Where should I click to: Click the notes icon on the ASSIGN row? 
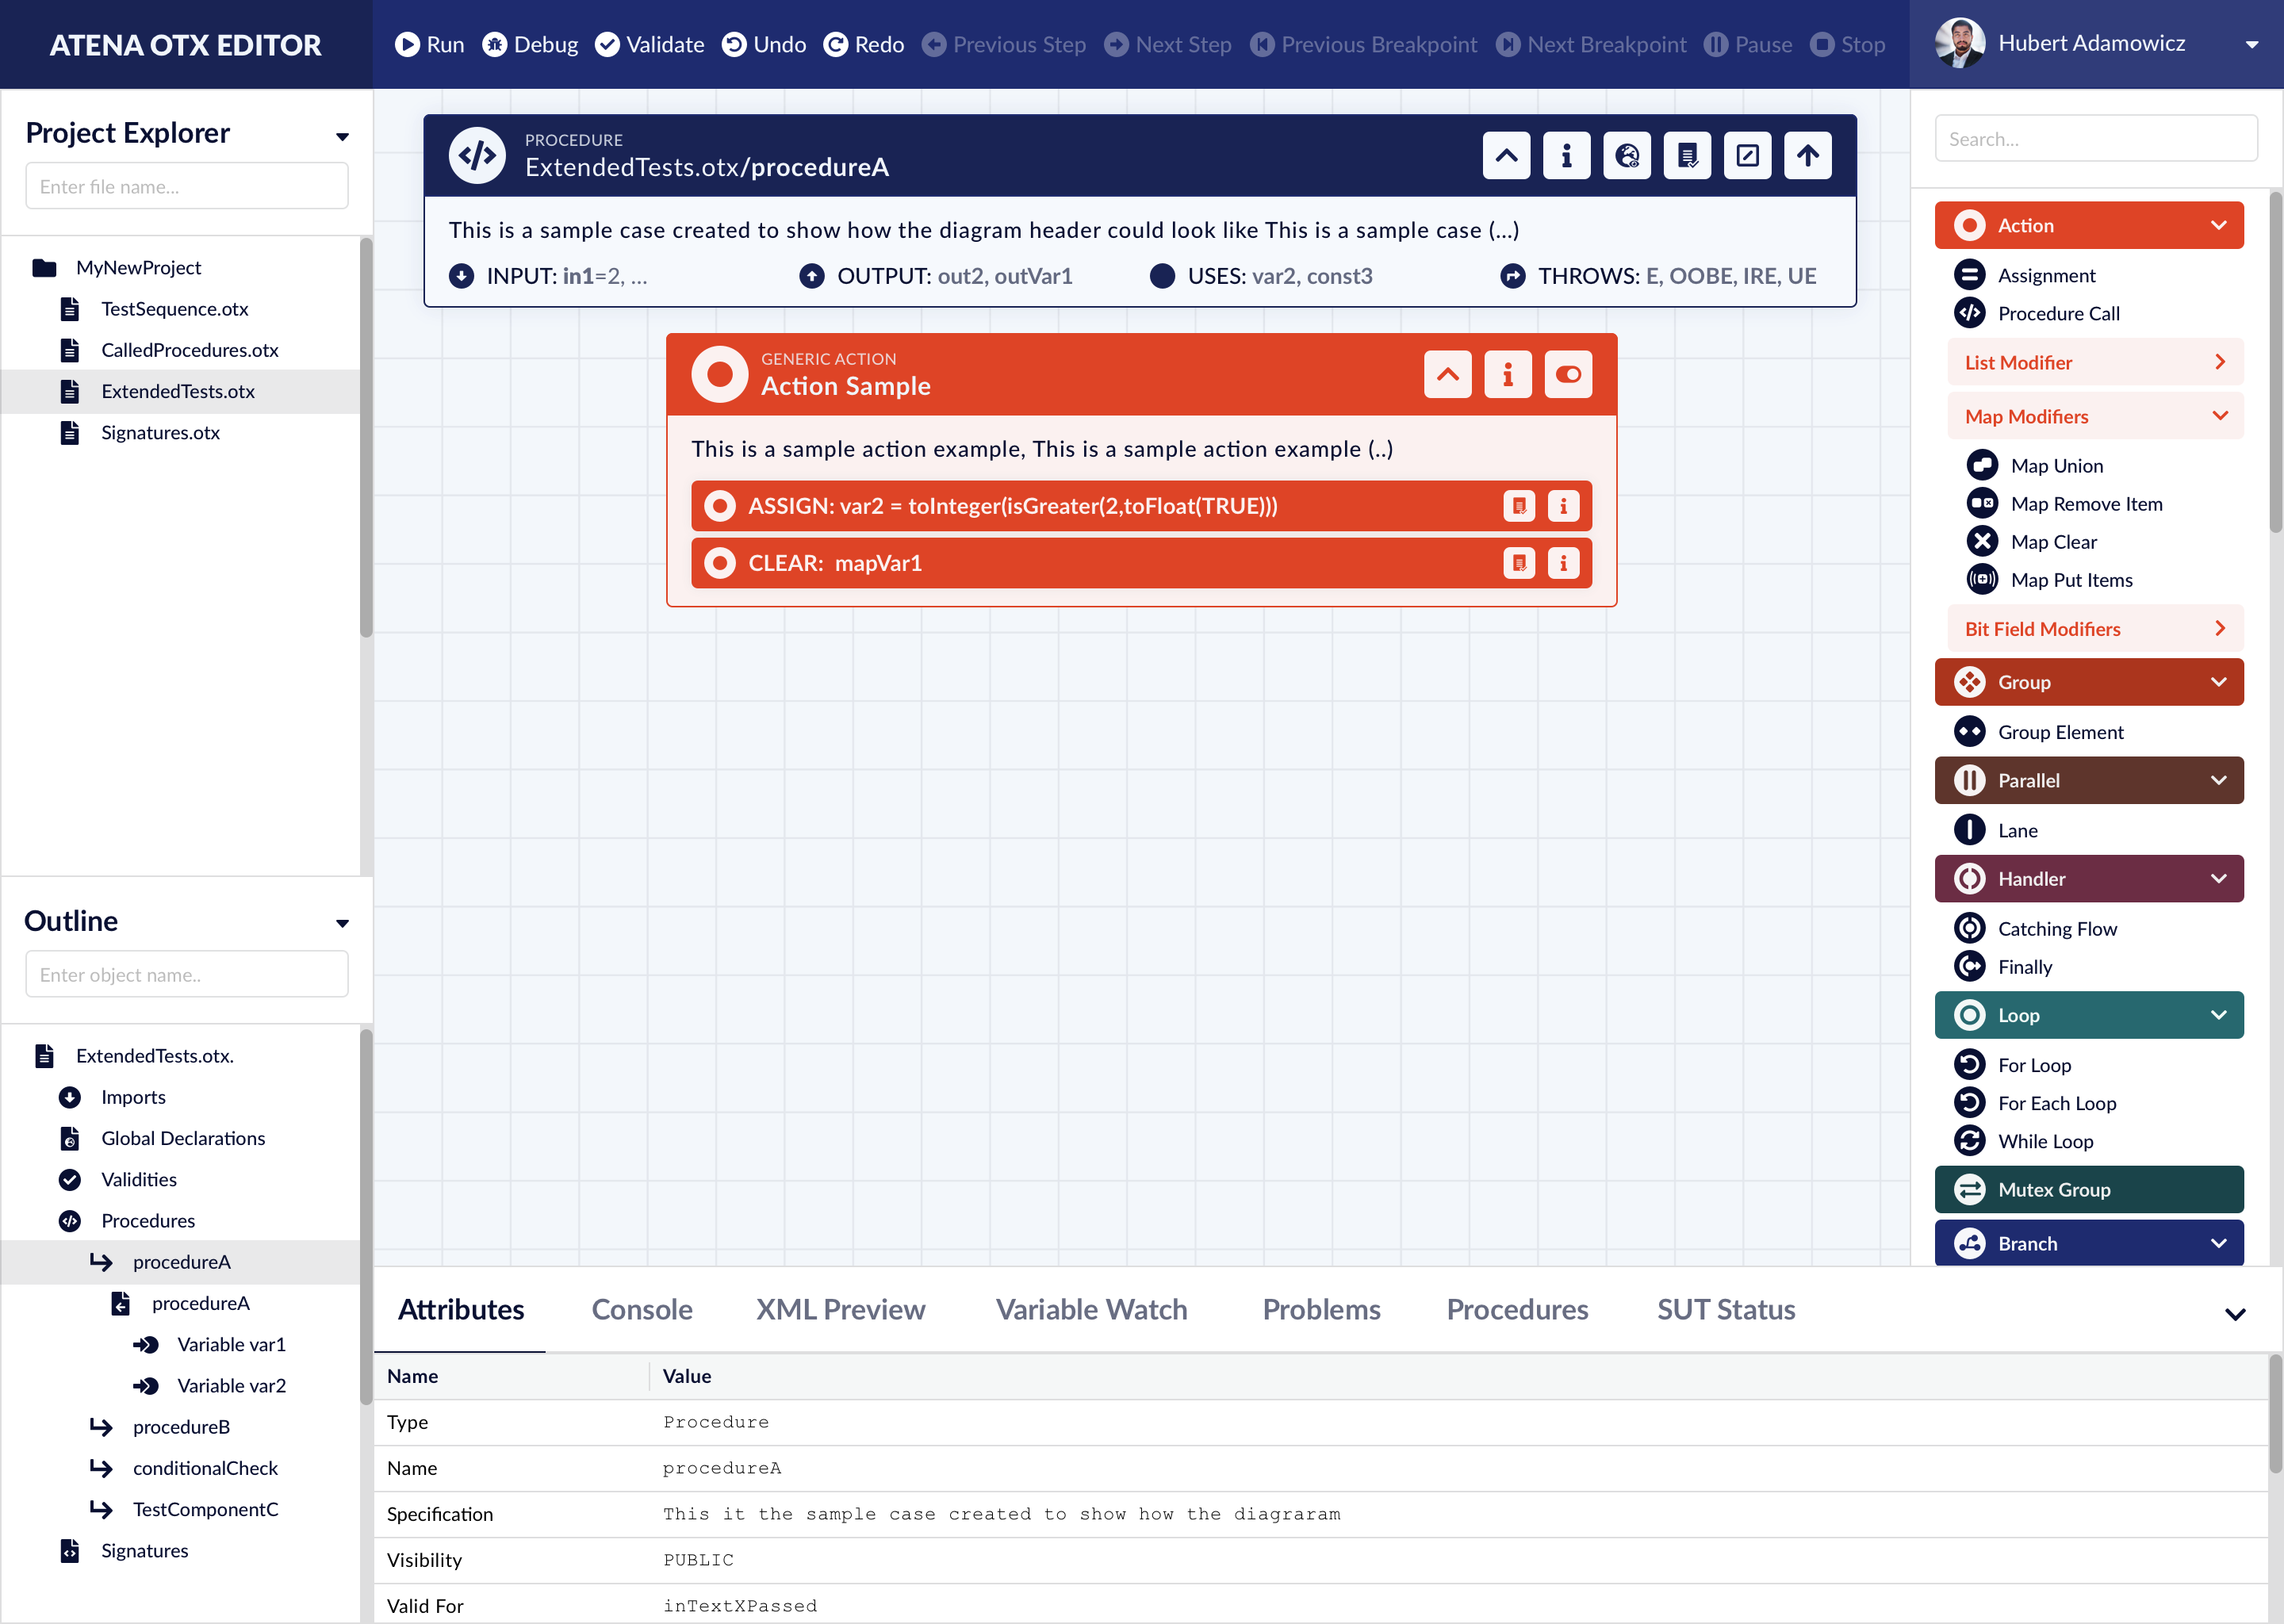[1519, 506]
